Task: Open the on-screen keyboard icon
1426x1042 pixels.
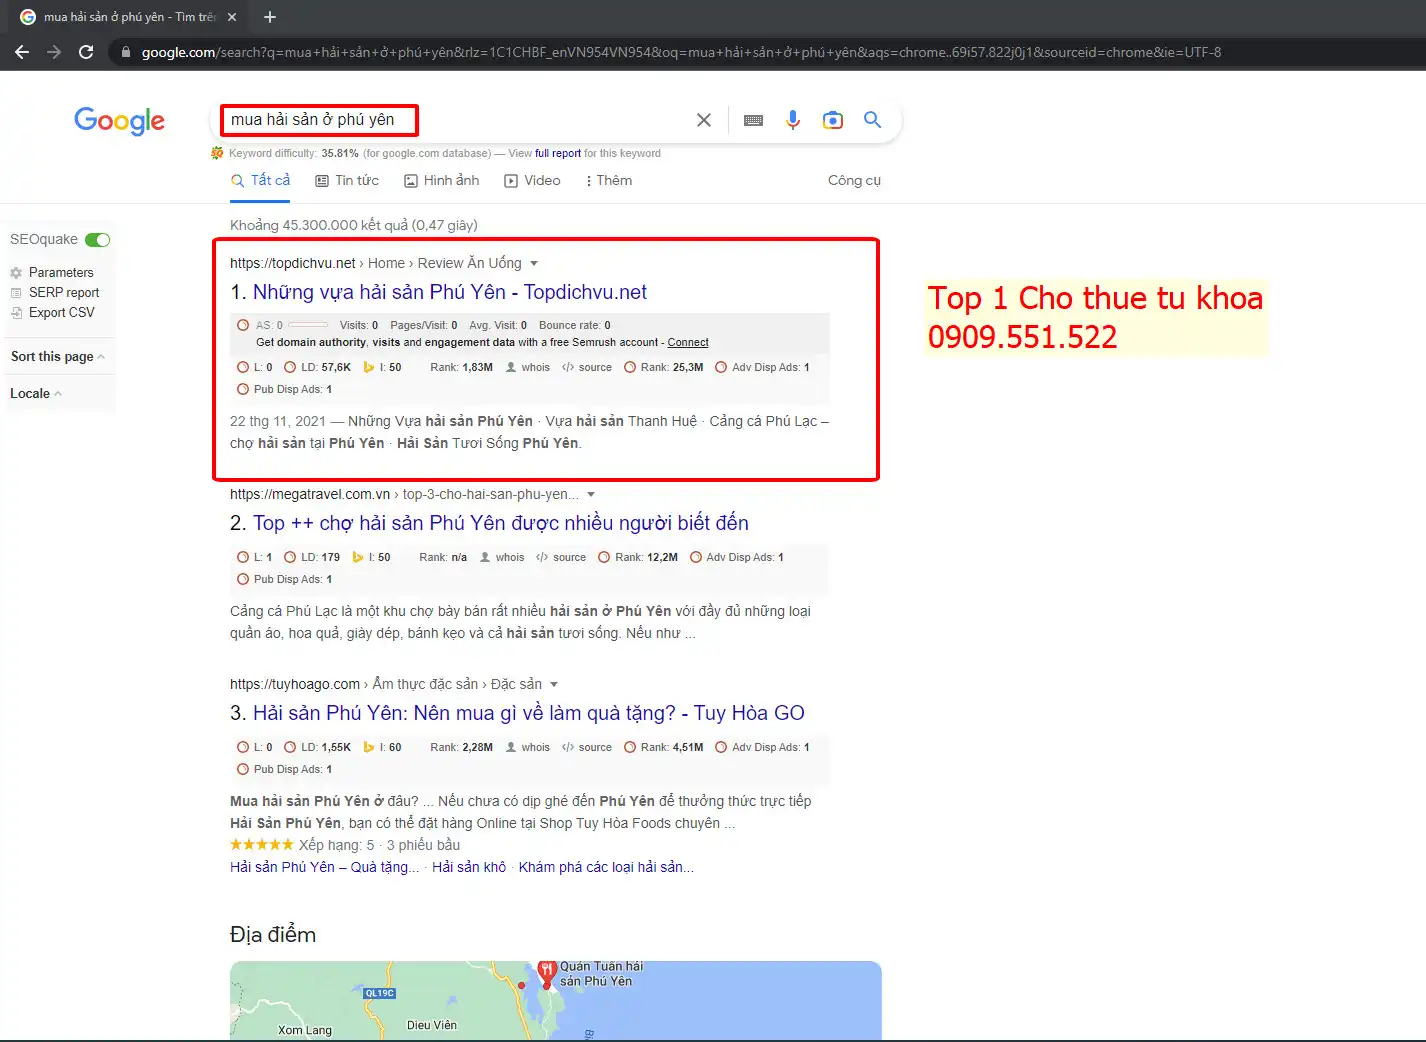Action: pyautogui.click(x=754, y=120)
